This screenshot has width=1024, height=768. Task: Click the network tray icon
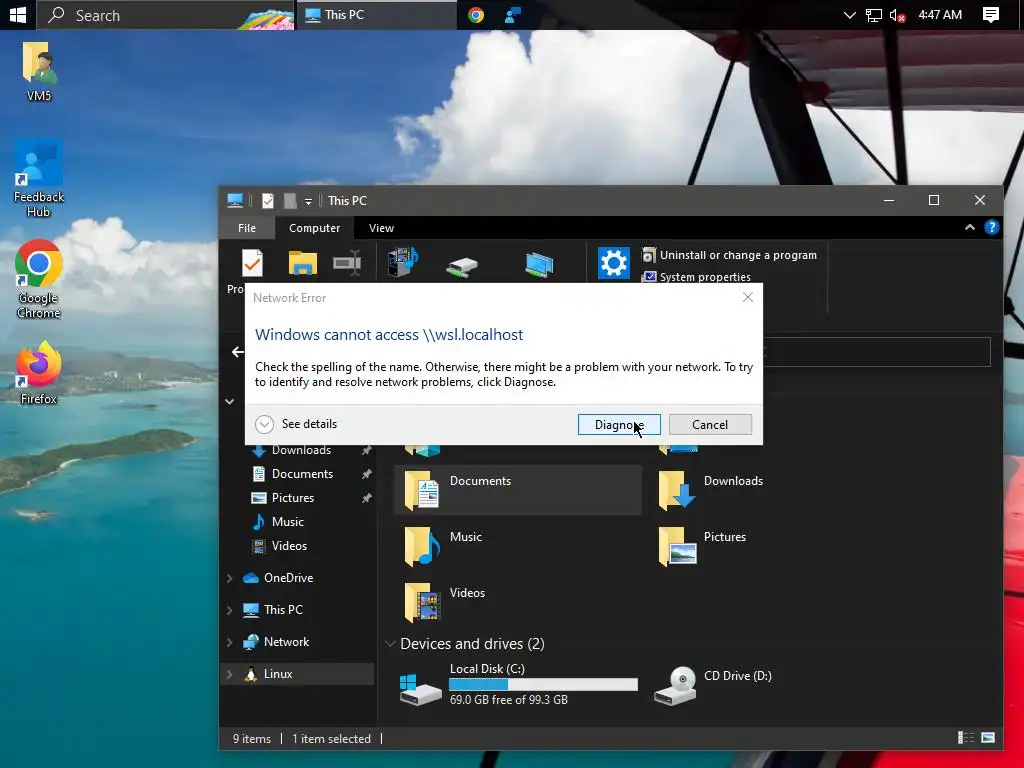coord(874,15)
